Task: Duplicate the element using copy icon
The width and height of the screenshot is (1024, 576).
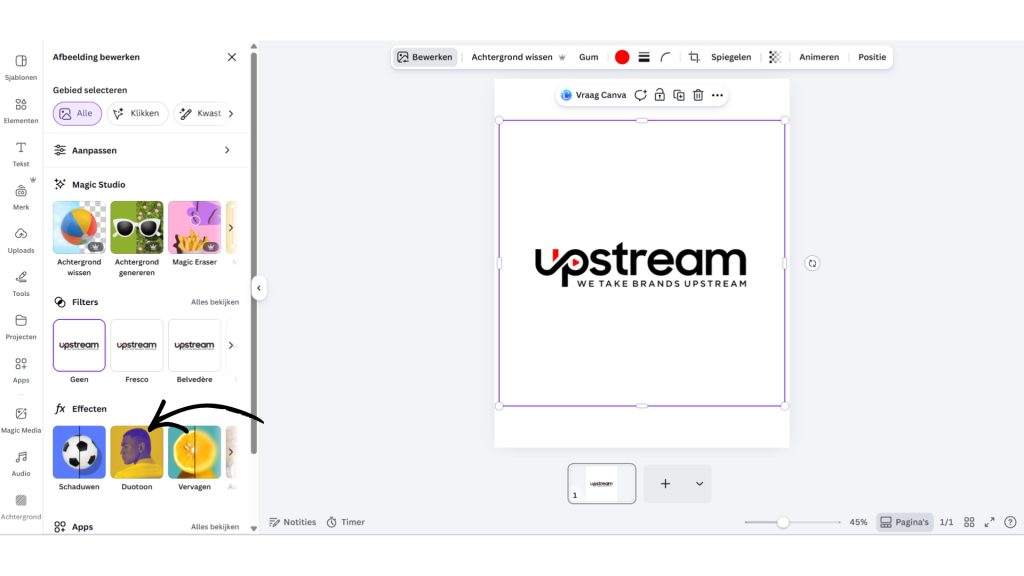Action: click(x=679, y=95)
